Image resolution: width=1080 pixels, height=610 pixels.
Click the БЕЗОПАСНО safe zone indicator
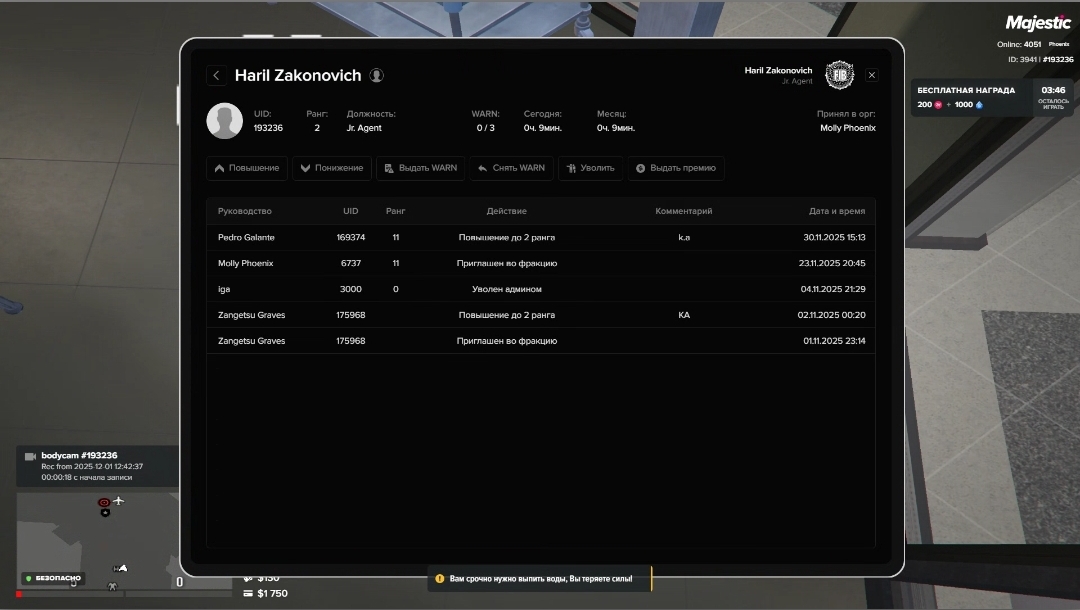tap(53, 578)
